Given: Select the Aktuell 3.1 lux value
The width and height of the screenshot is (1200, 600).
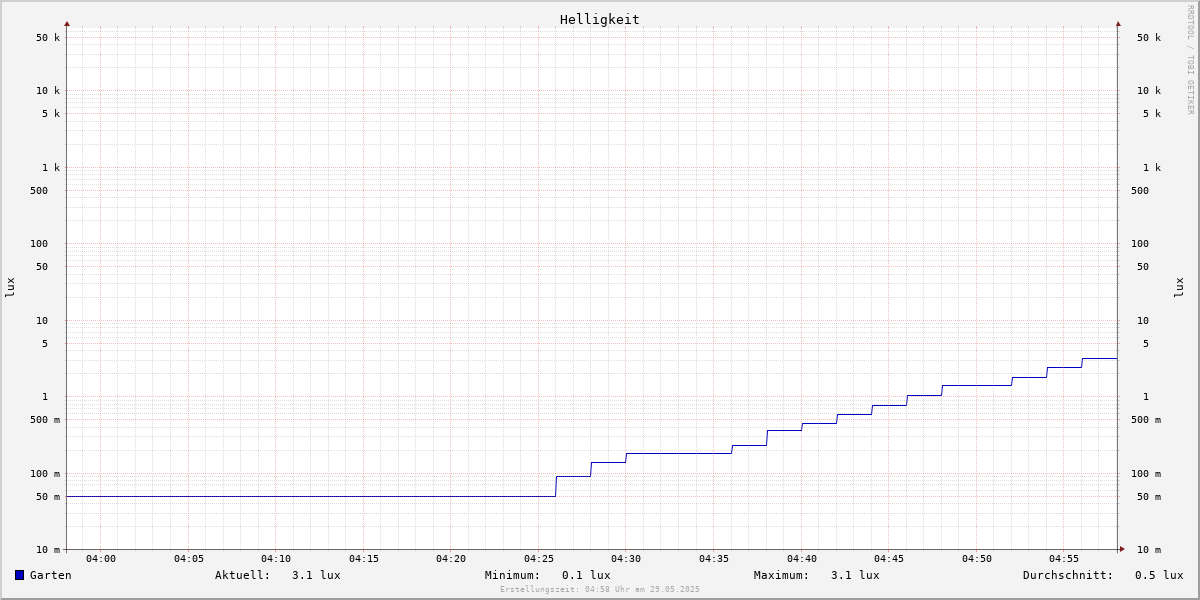Looking at the screenshot, I should click(x=316, y=575).
